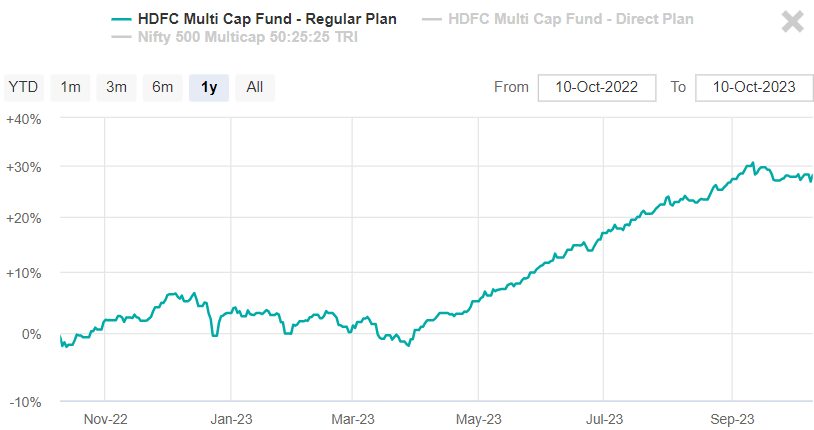
Task: Switch to the 1m time range
Action: pyautogui.click(x=70, y=87)
